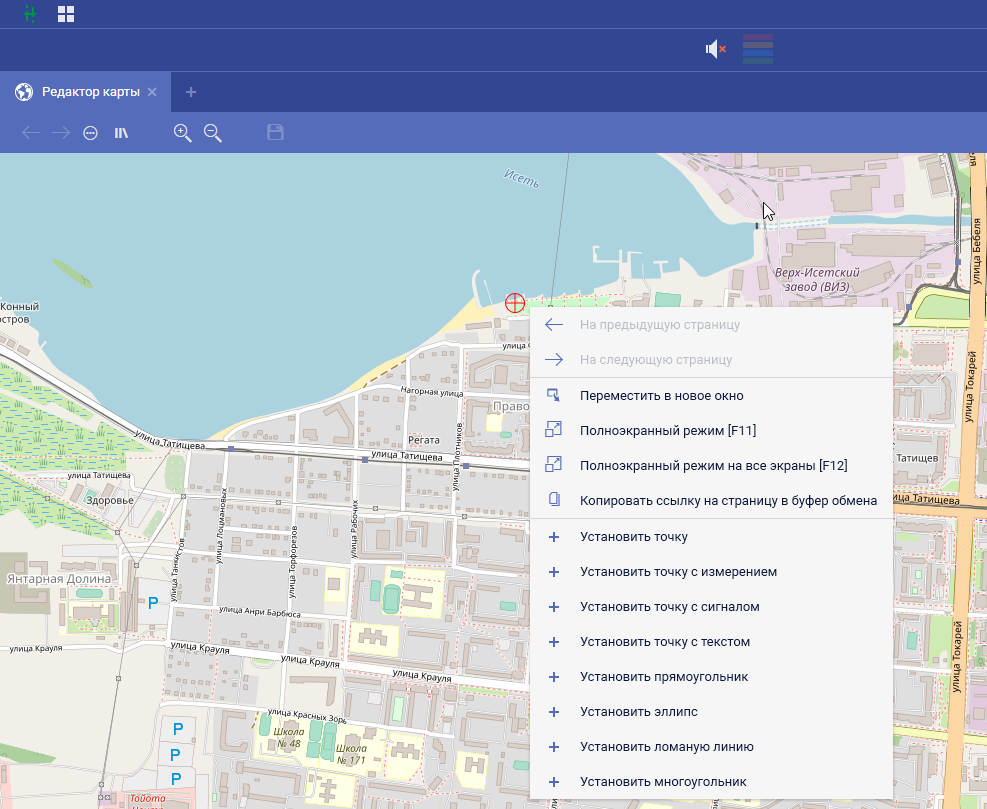Choose Полноэкранный режим на все экраны [F12]
Image resolution: width=987 pixels, height=809 pixels.
[x=713, y=465]
